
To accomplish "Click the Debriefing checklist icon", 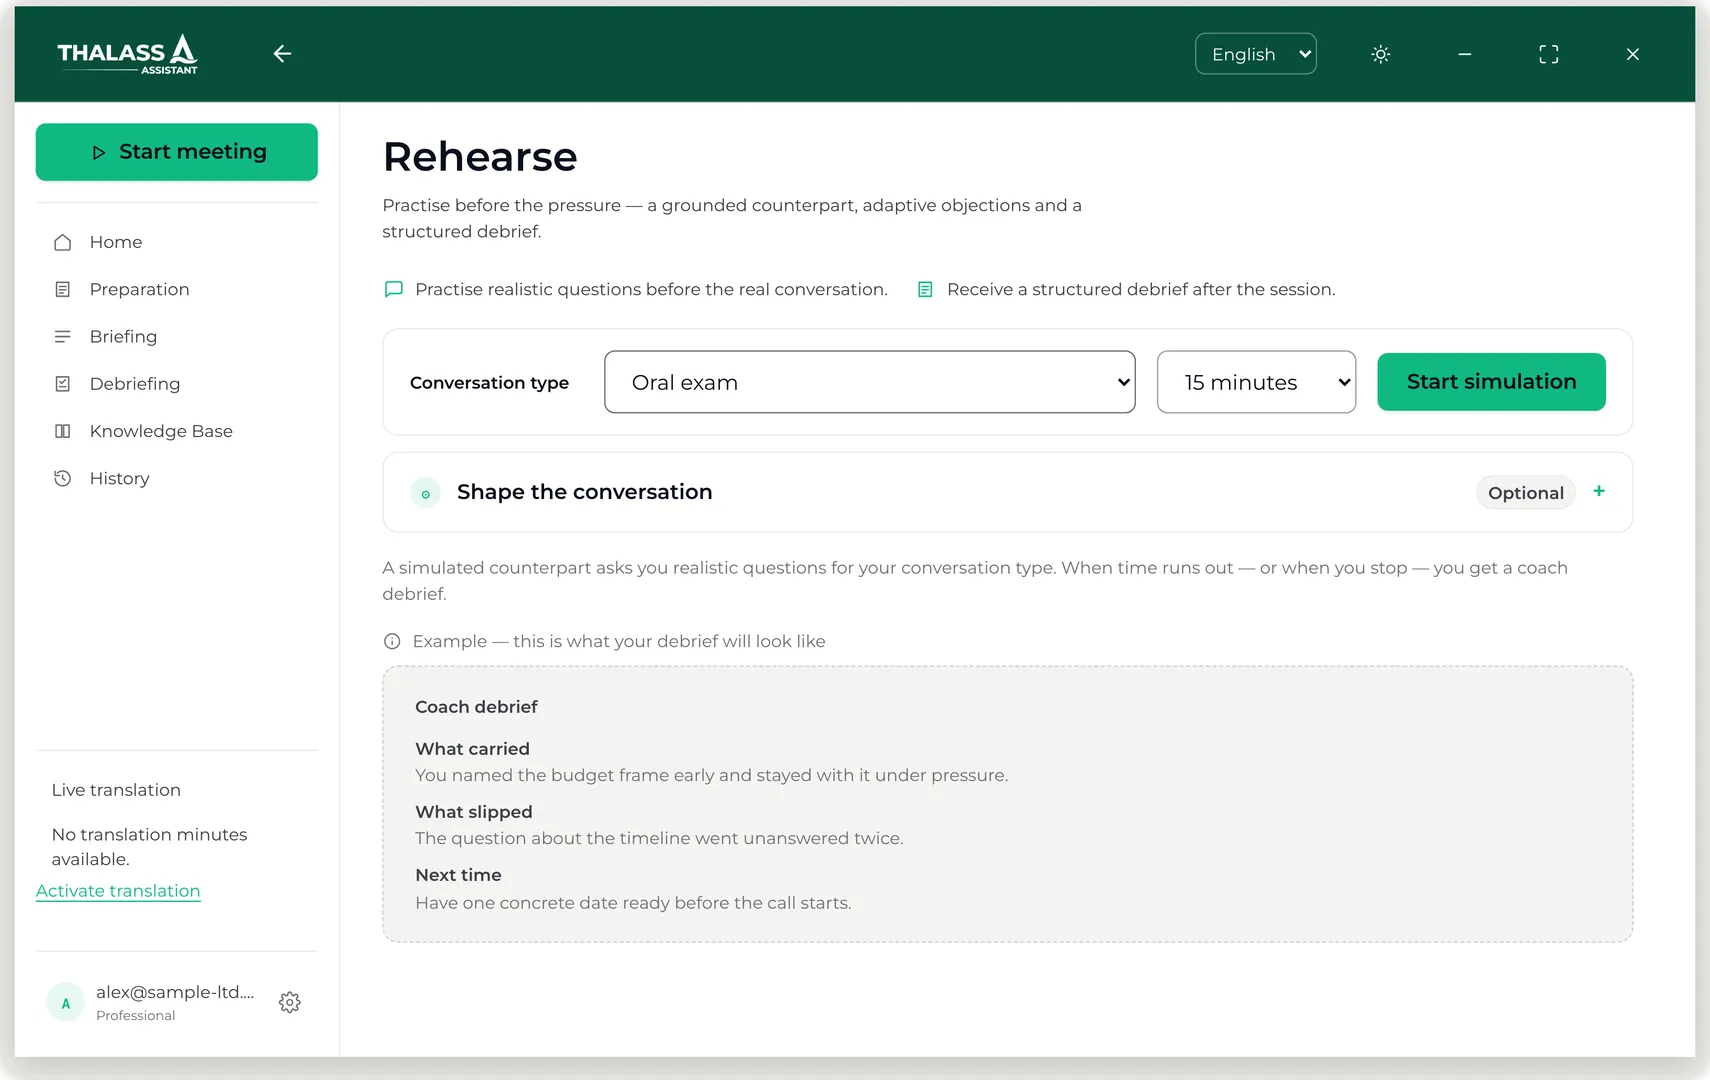I will click(x=62, y=384).
